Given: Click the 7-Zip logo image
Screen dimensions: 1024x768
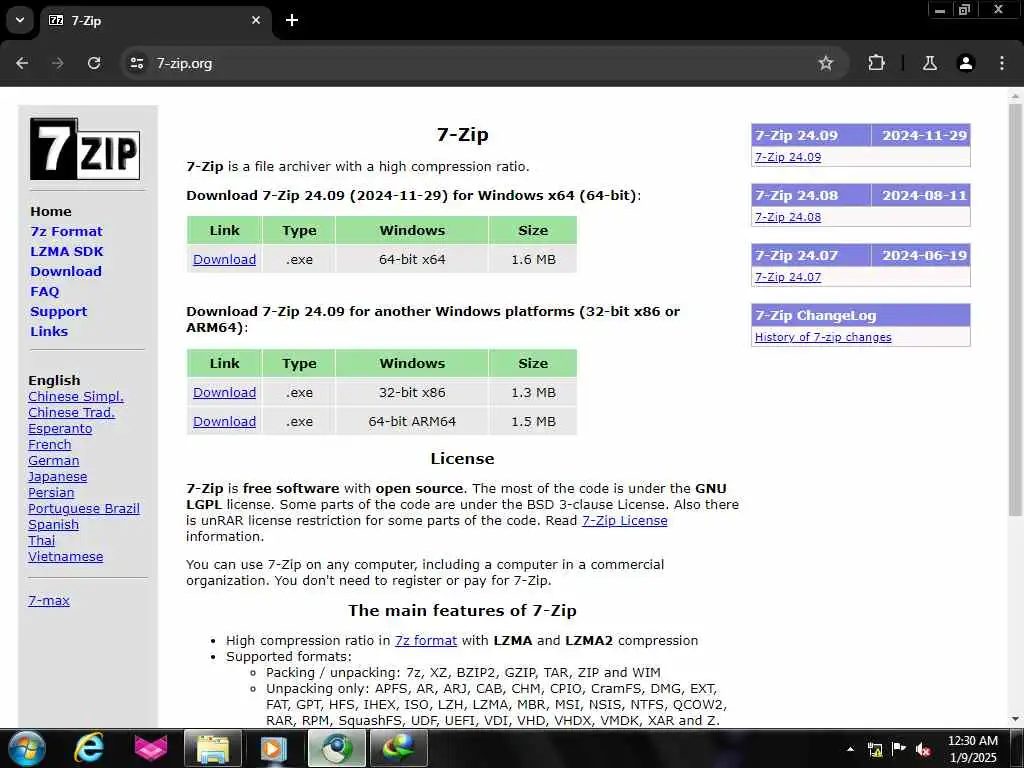Looking at the screenshot, I should (85, 149).
